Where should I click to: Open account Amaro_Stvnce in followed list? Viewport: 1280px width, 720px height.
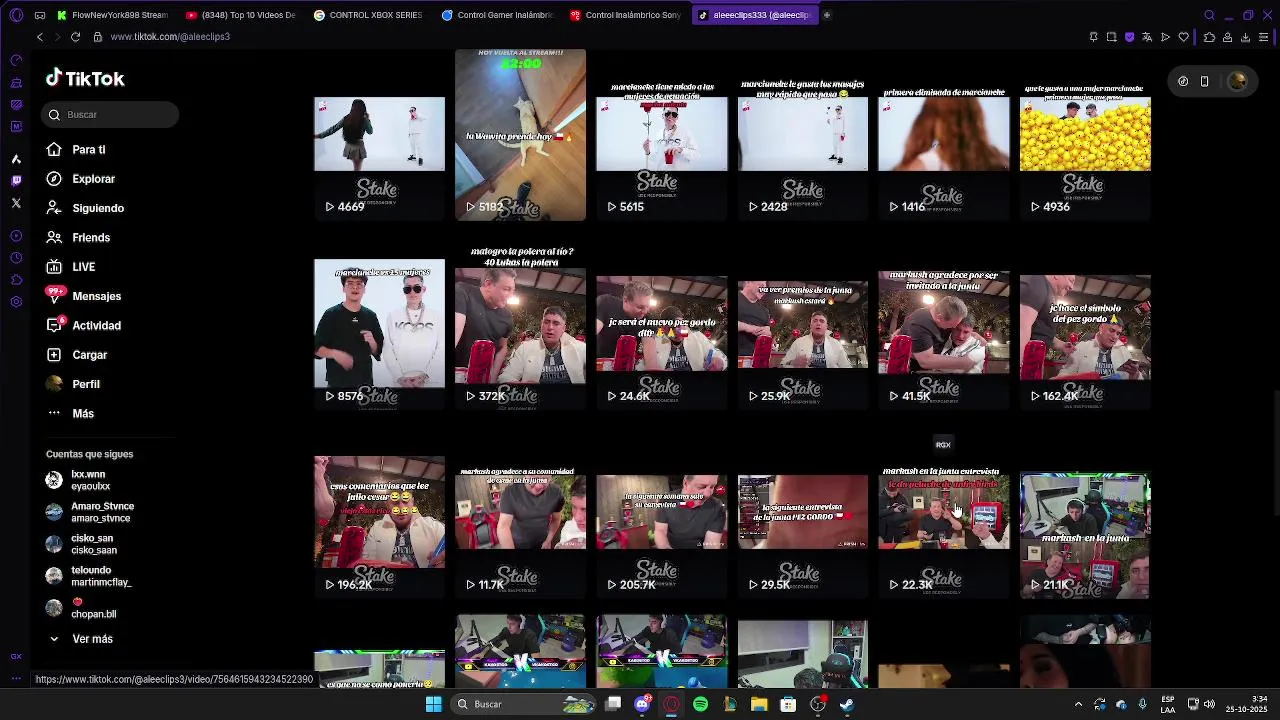tap(90, 512)
